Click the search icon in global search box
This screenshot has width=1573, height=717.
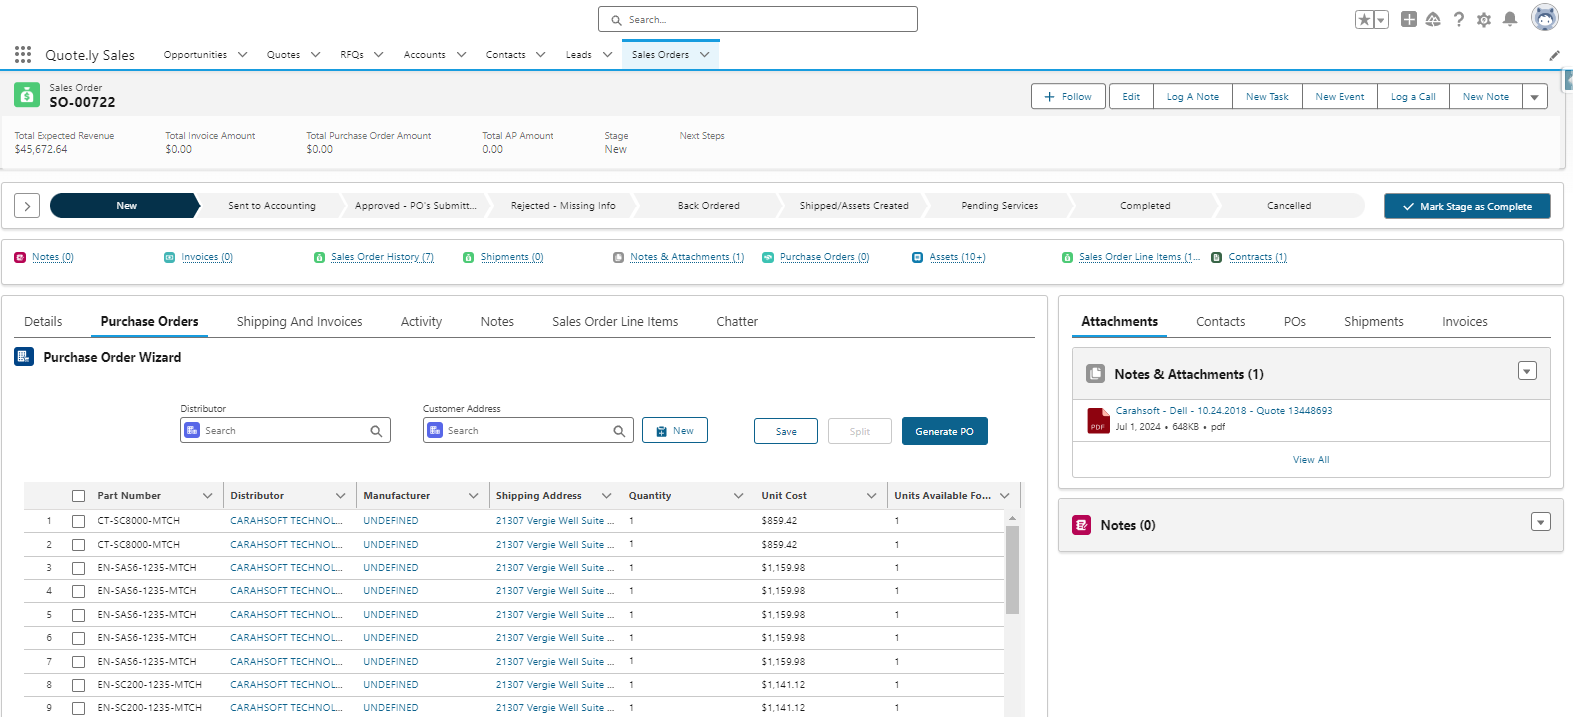tap(616, 20)
